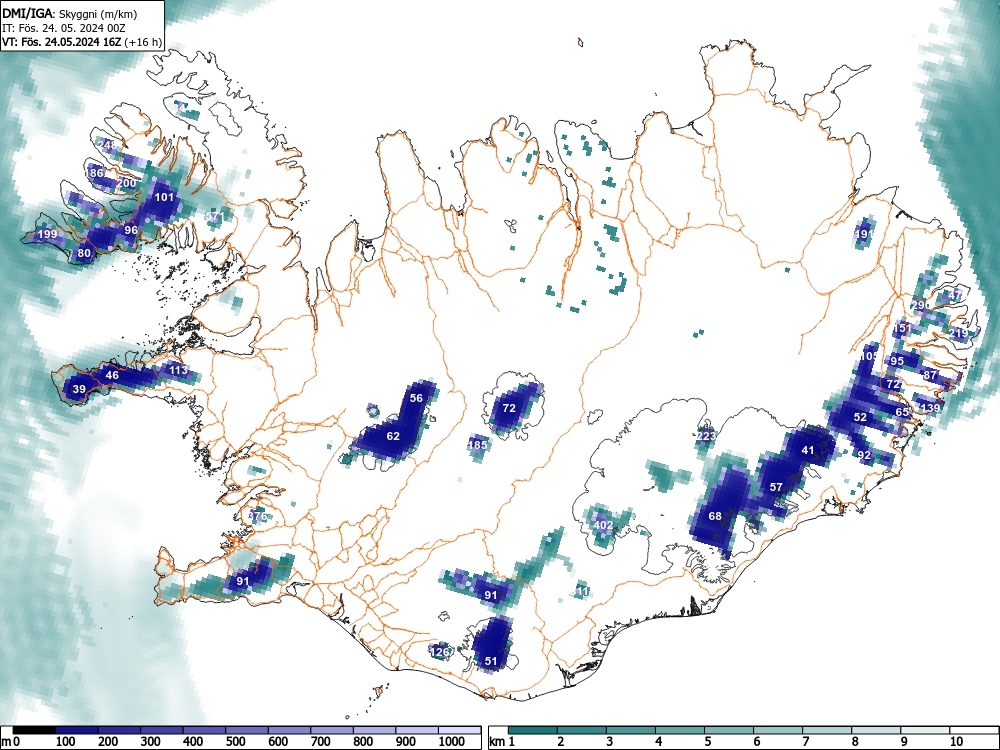This screenshot has height=750, width=1000.
Task: Click the value 219 in the Eastfjords
Action: 959,333
